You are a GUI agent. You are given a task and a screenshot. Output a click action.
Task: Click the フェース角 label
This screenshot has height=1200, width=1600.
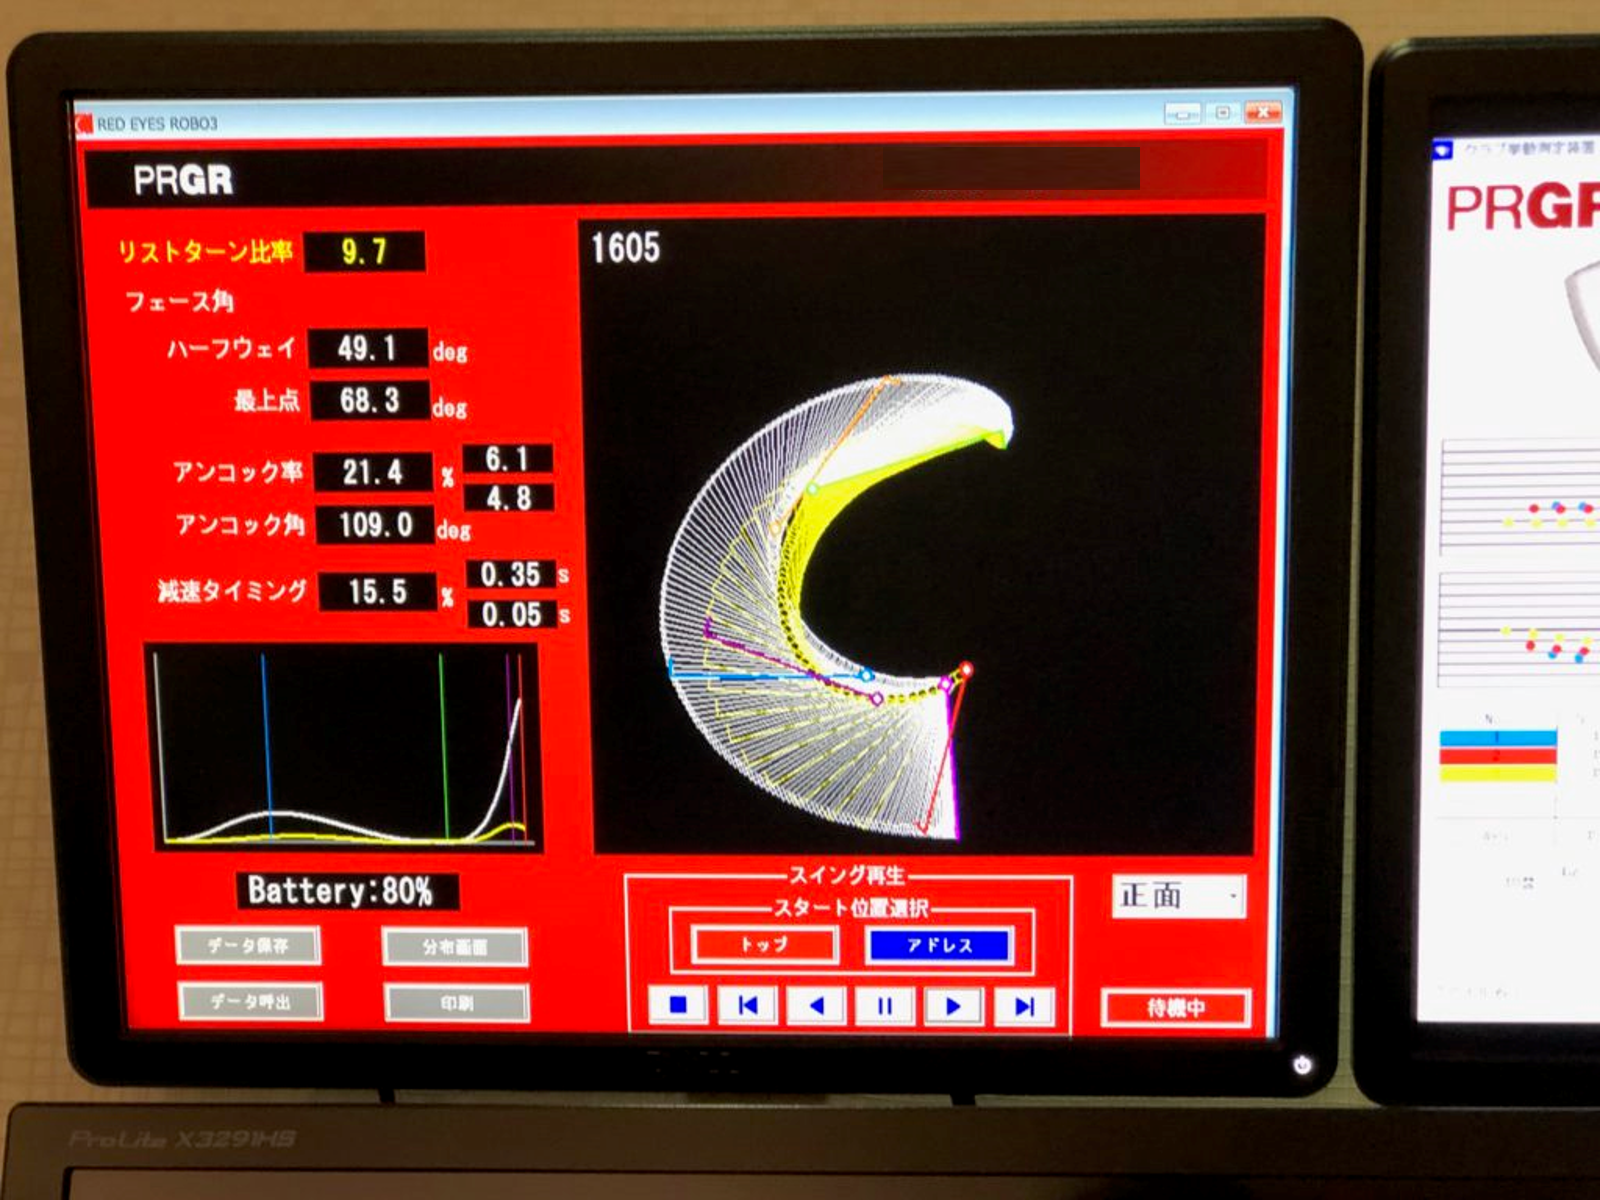coord(179,300)
